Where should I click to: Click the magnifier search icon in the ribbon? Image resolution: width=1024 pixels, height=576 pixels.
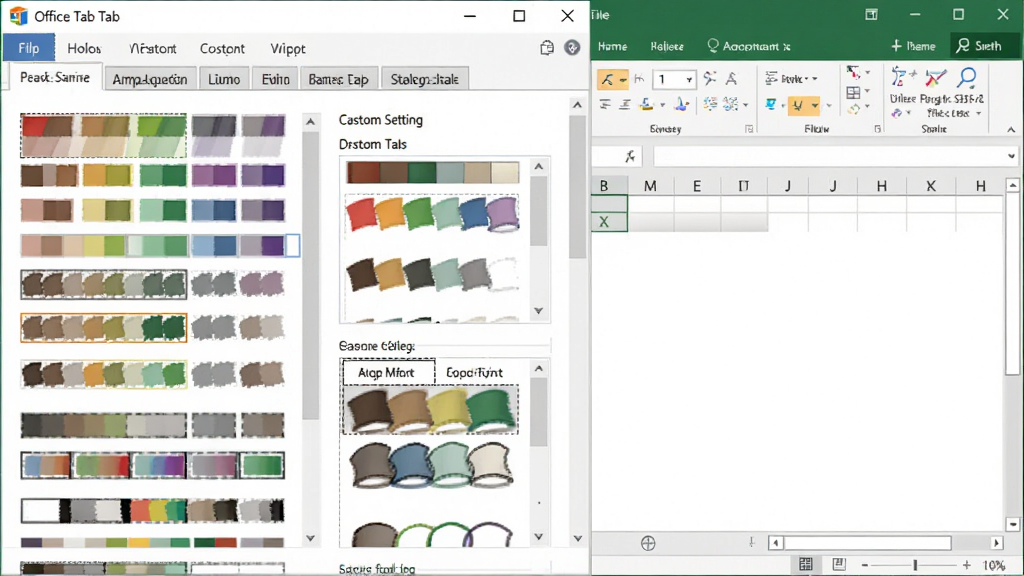pyautogui.click(x=967, y=78)
